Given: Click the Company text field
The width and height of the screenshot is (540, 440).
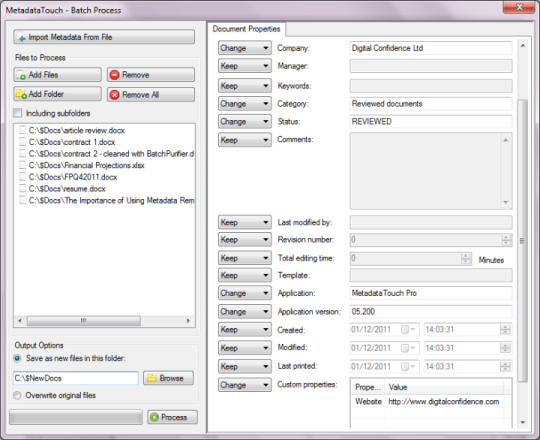Looking at the screenshot, I should 431,48.
